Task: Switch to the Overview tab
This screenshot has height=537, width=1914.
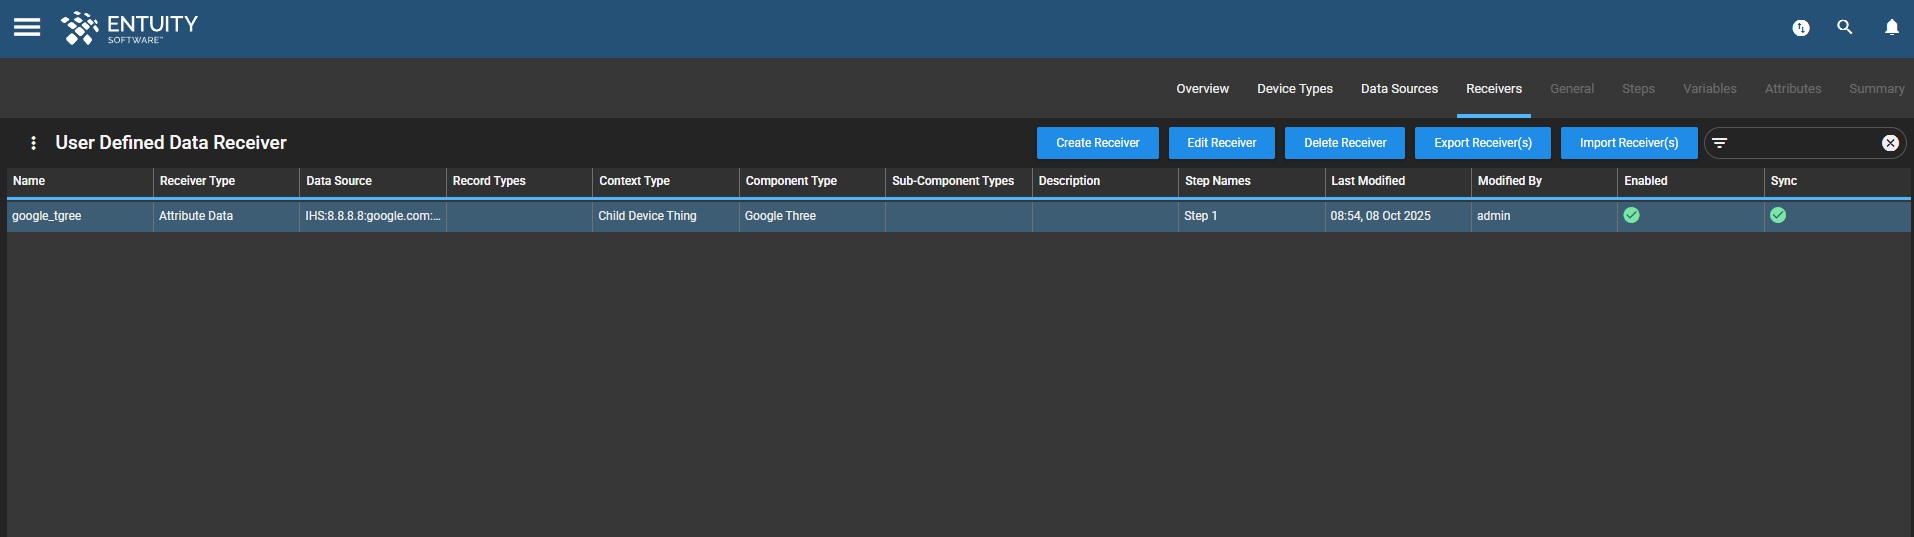Action: click(1202, 89)
